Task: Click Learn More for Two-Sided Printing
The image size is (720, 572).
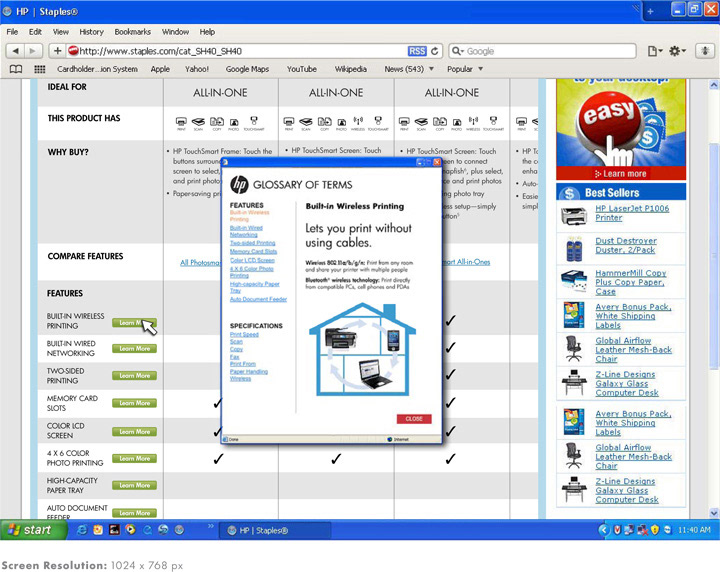Action: click(x=135, y=376)
